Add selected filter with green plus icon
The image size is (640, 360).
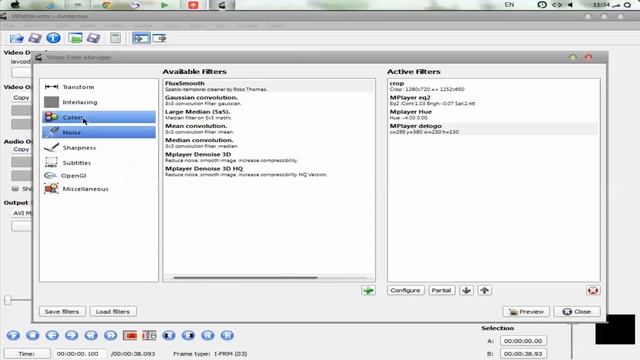coord(368,290)
